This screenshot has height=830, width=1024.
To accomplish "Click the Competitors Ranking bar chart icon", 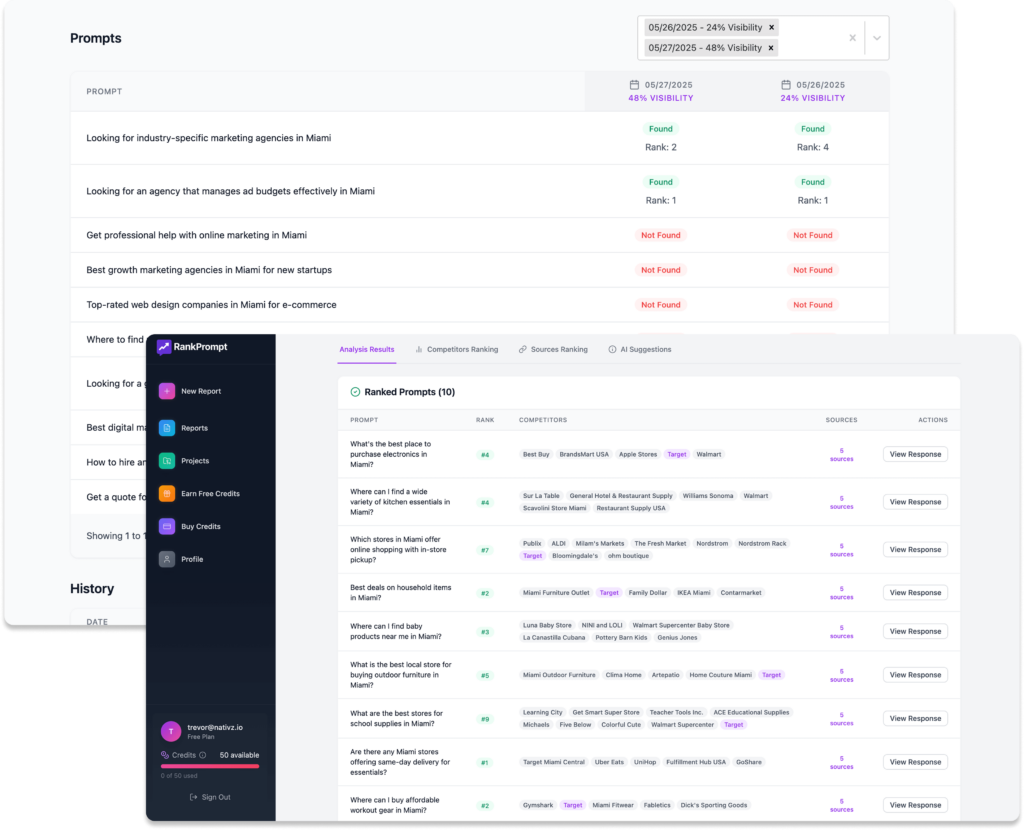I will tap(419, 349).
